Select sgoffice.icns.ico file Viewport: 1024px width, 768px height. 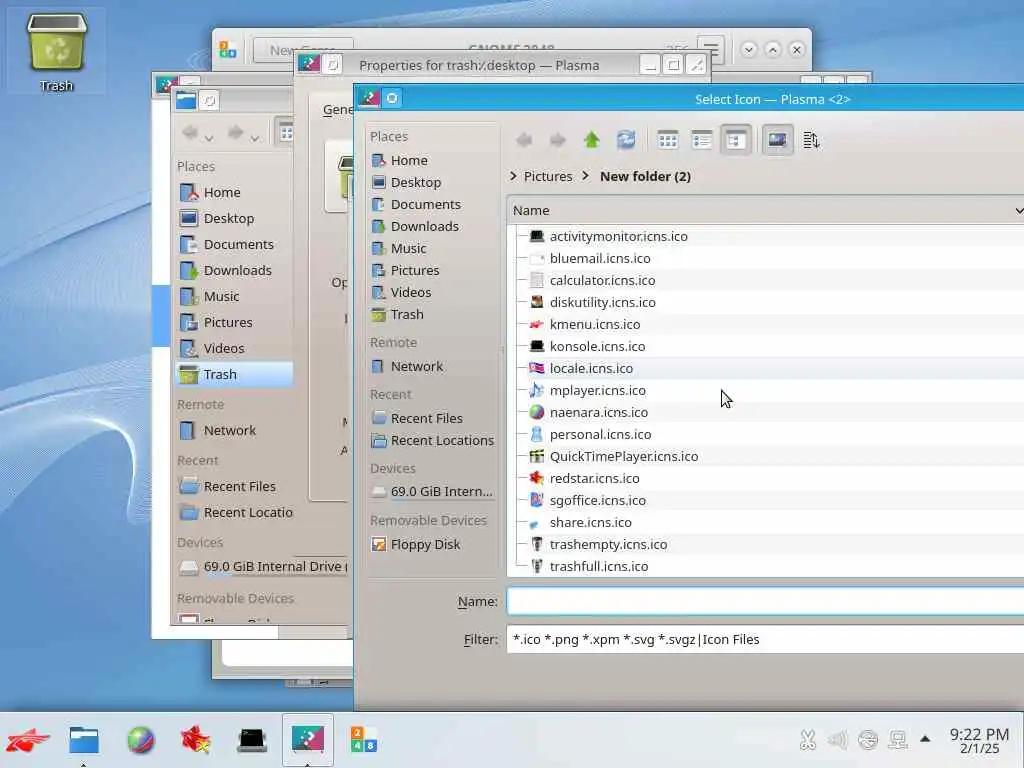pyautogui.click(x=598, y=500)
